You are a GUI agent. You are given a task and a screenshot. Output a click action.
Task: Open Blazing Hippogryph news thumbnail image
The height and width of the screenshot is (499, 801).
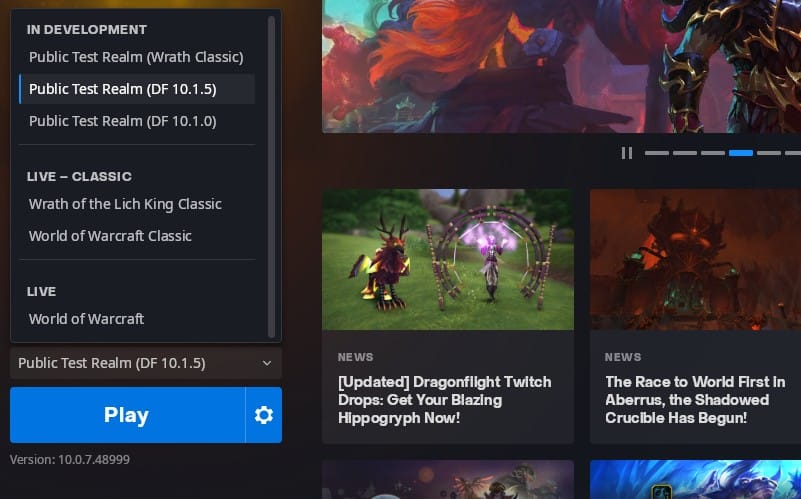(x=448, y=259)
